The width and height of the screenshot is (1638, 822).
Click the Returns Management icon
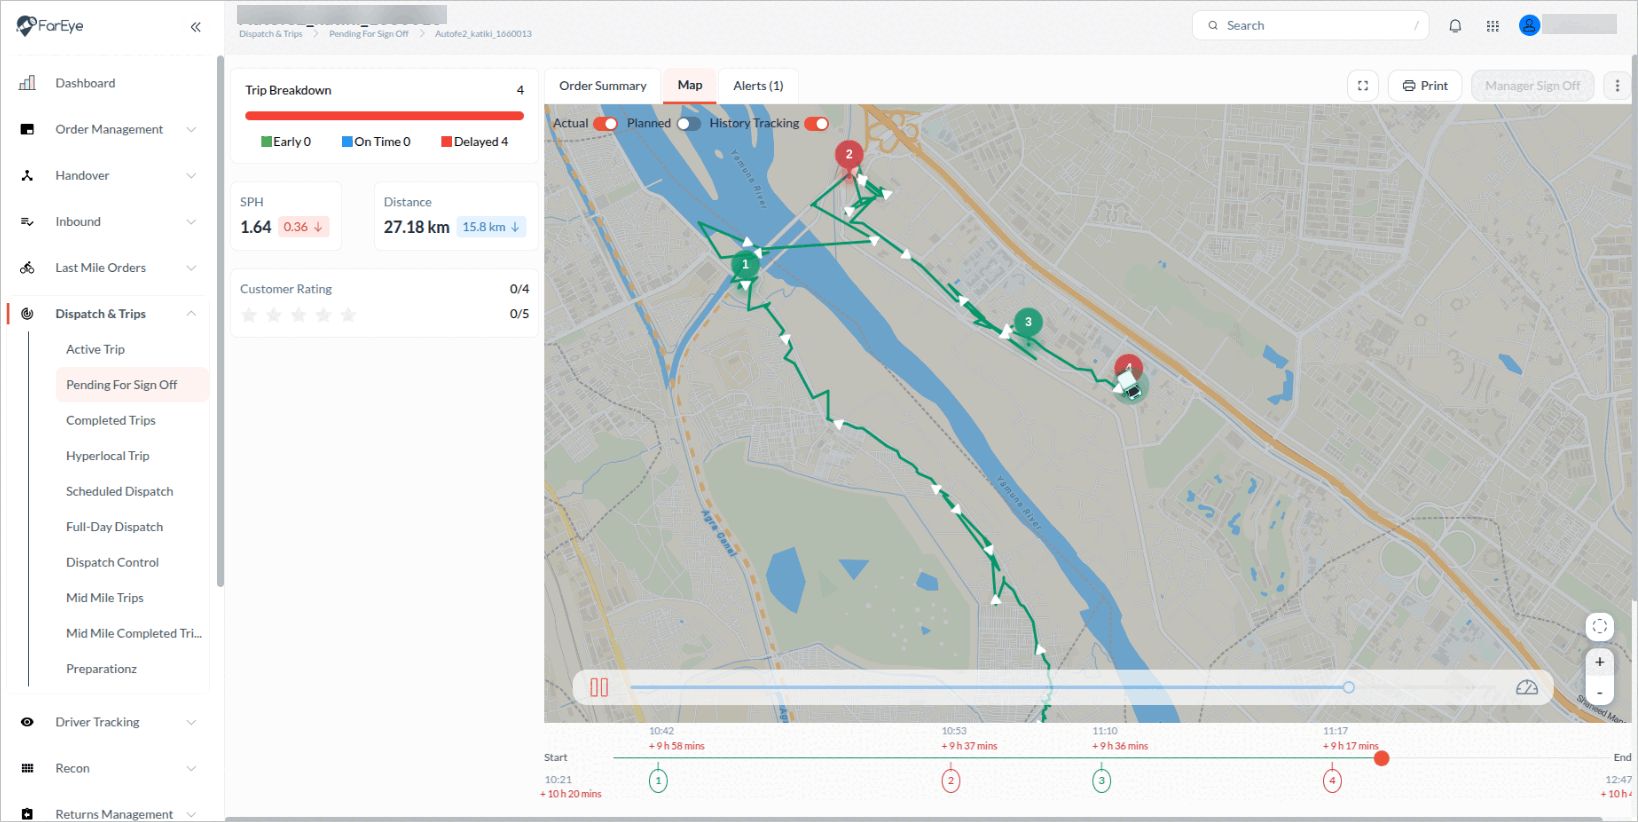pyautogui.click(x=27, y=814)
